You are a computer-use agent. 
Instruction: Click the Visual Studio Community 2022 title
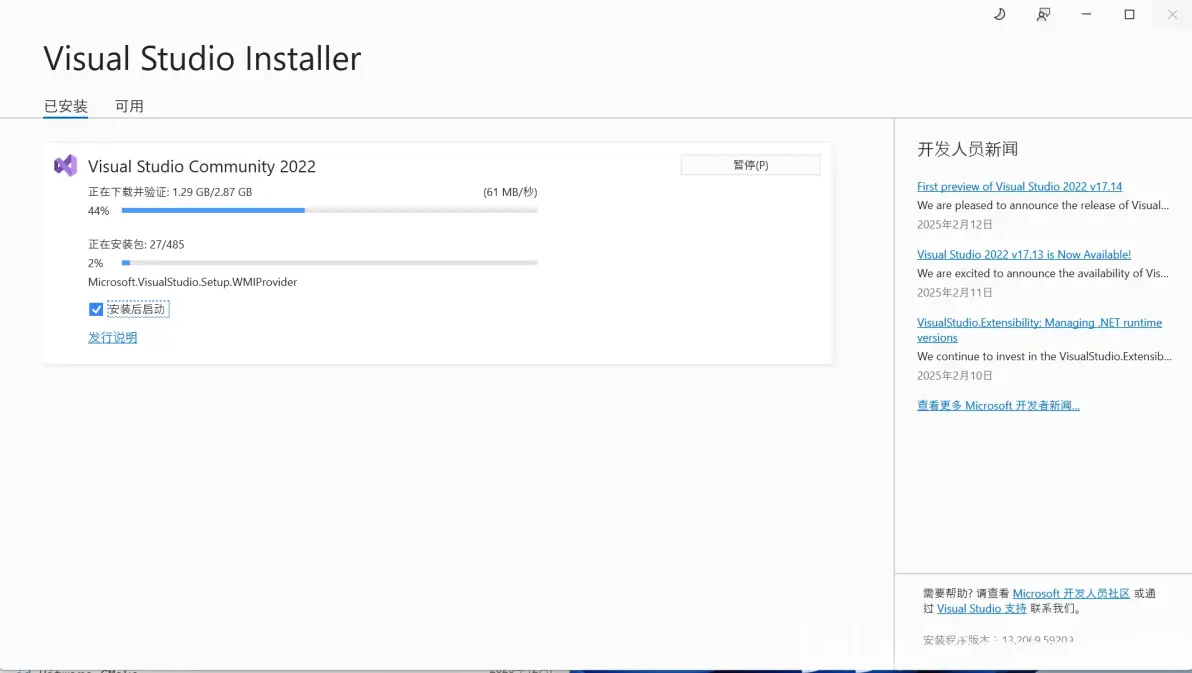201,167
